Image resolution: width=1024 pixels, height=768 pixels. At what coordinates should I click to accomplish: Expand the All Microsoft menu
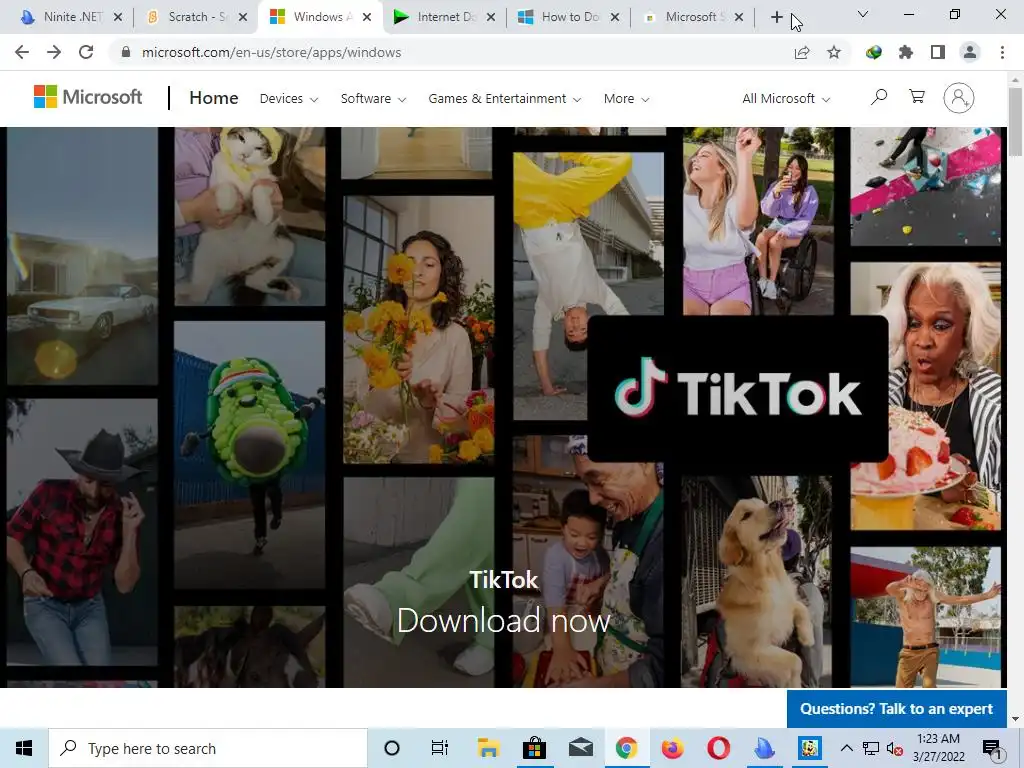click(x=786, y=99)
